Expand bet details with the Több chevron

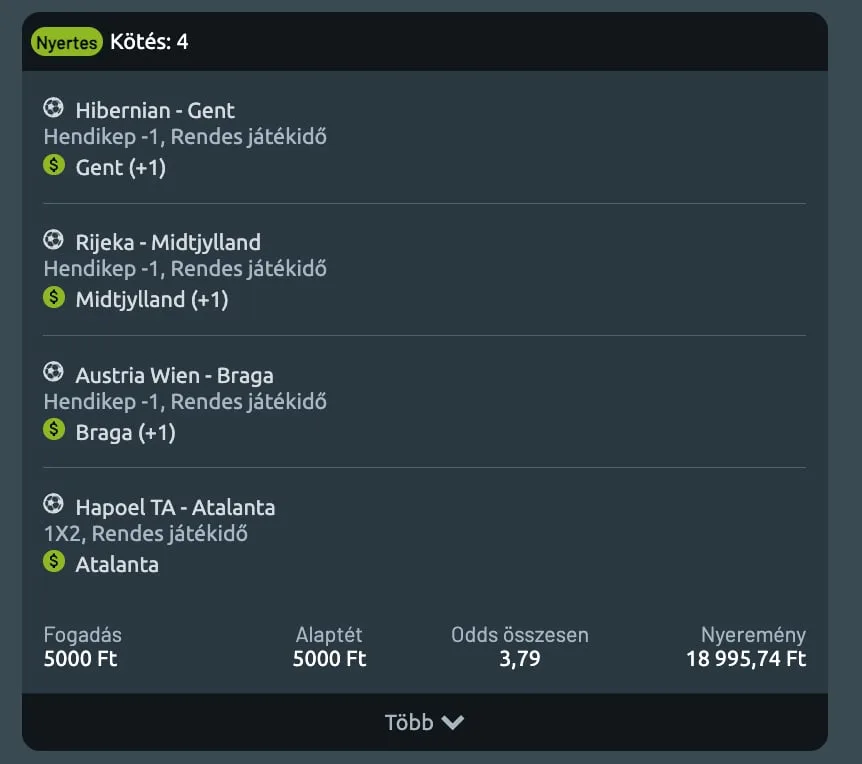tap(452, 722)
